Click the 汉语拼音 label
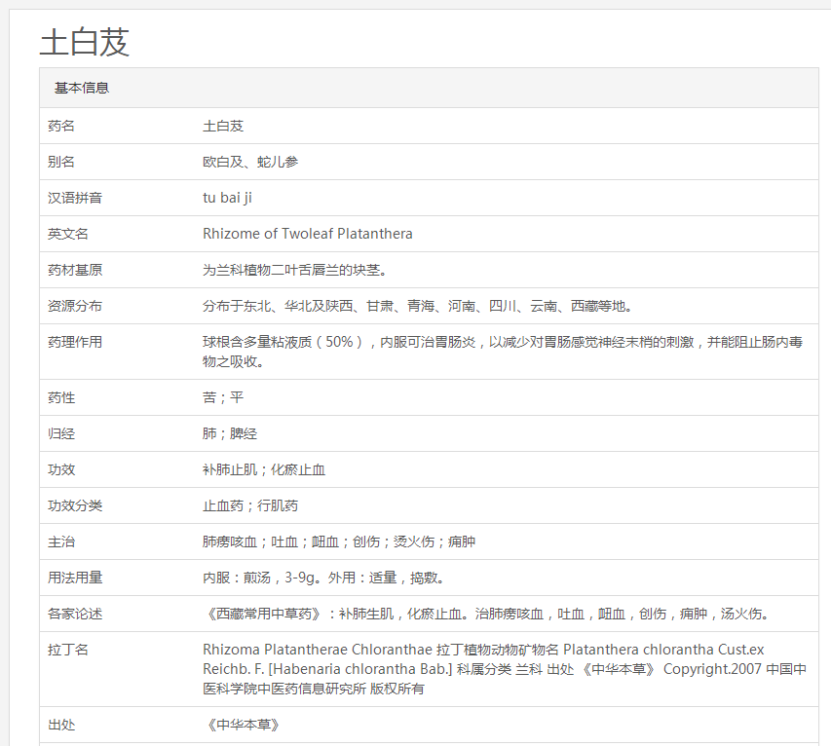The width and height of the screenshot is (831, 746). [75, 198]
